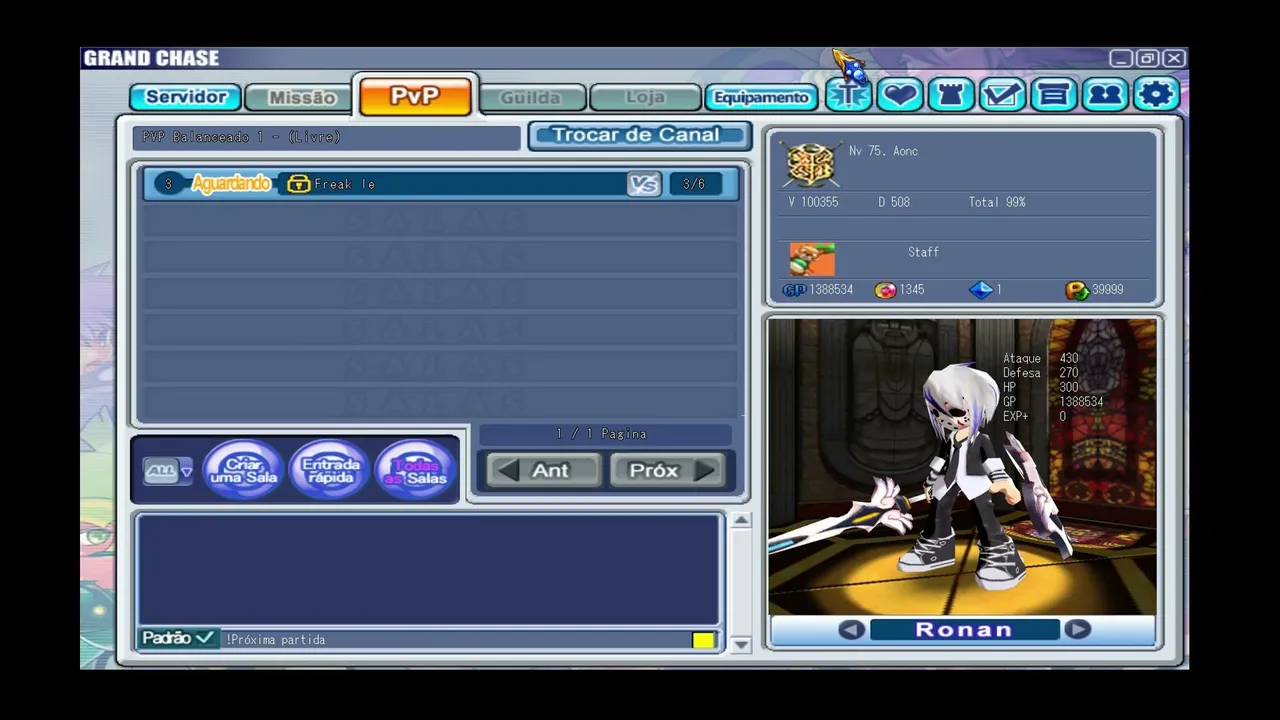Click the pink gem currency icon
The width and height of the screenshot is (1280, 720).
[x=885, y=290]
